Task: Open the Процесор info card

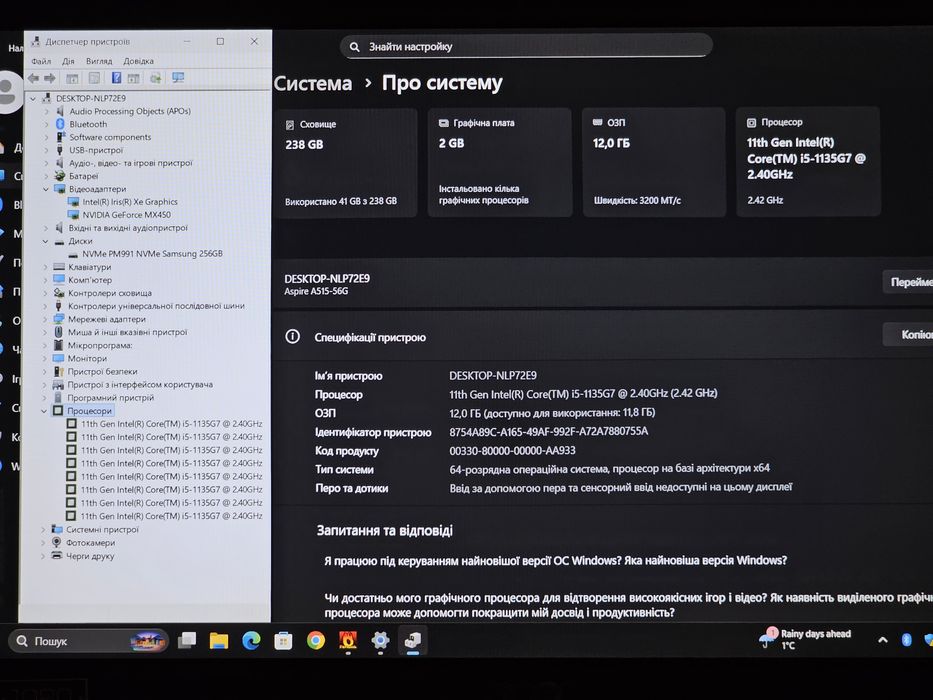Action: coord(808,161)
